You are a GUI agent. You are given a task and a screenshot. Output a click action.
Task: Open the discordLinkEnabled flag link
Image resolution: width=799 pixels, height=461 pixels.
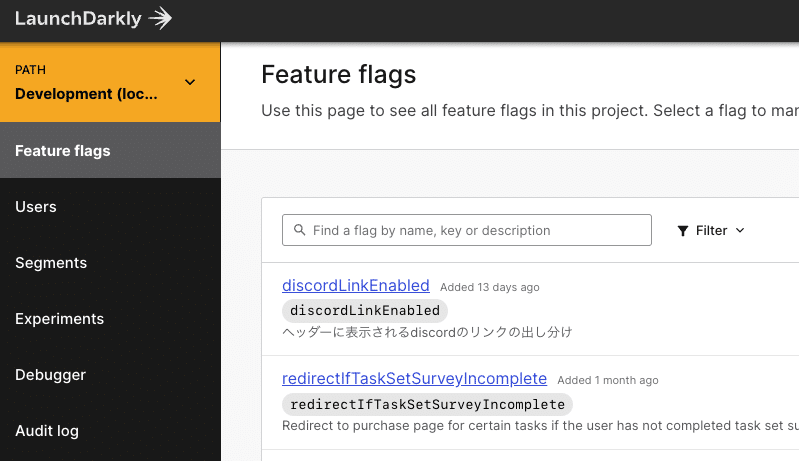356,285
